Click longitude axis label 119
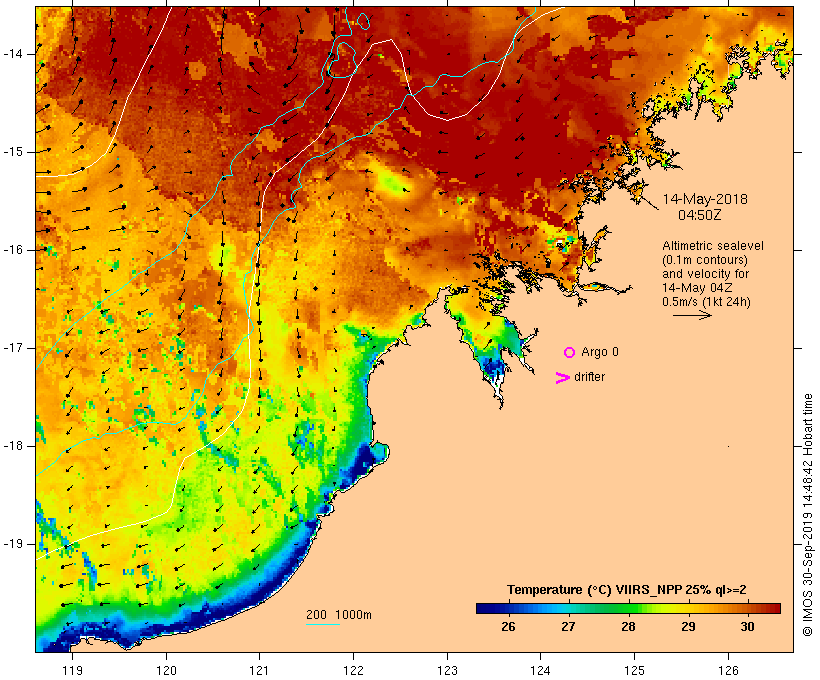Screen dimensions: 820x680 coord(72,670)
